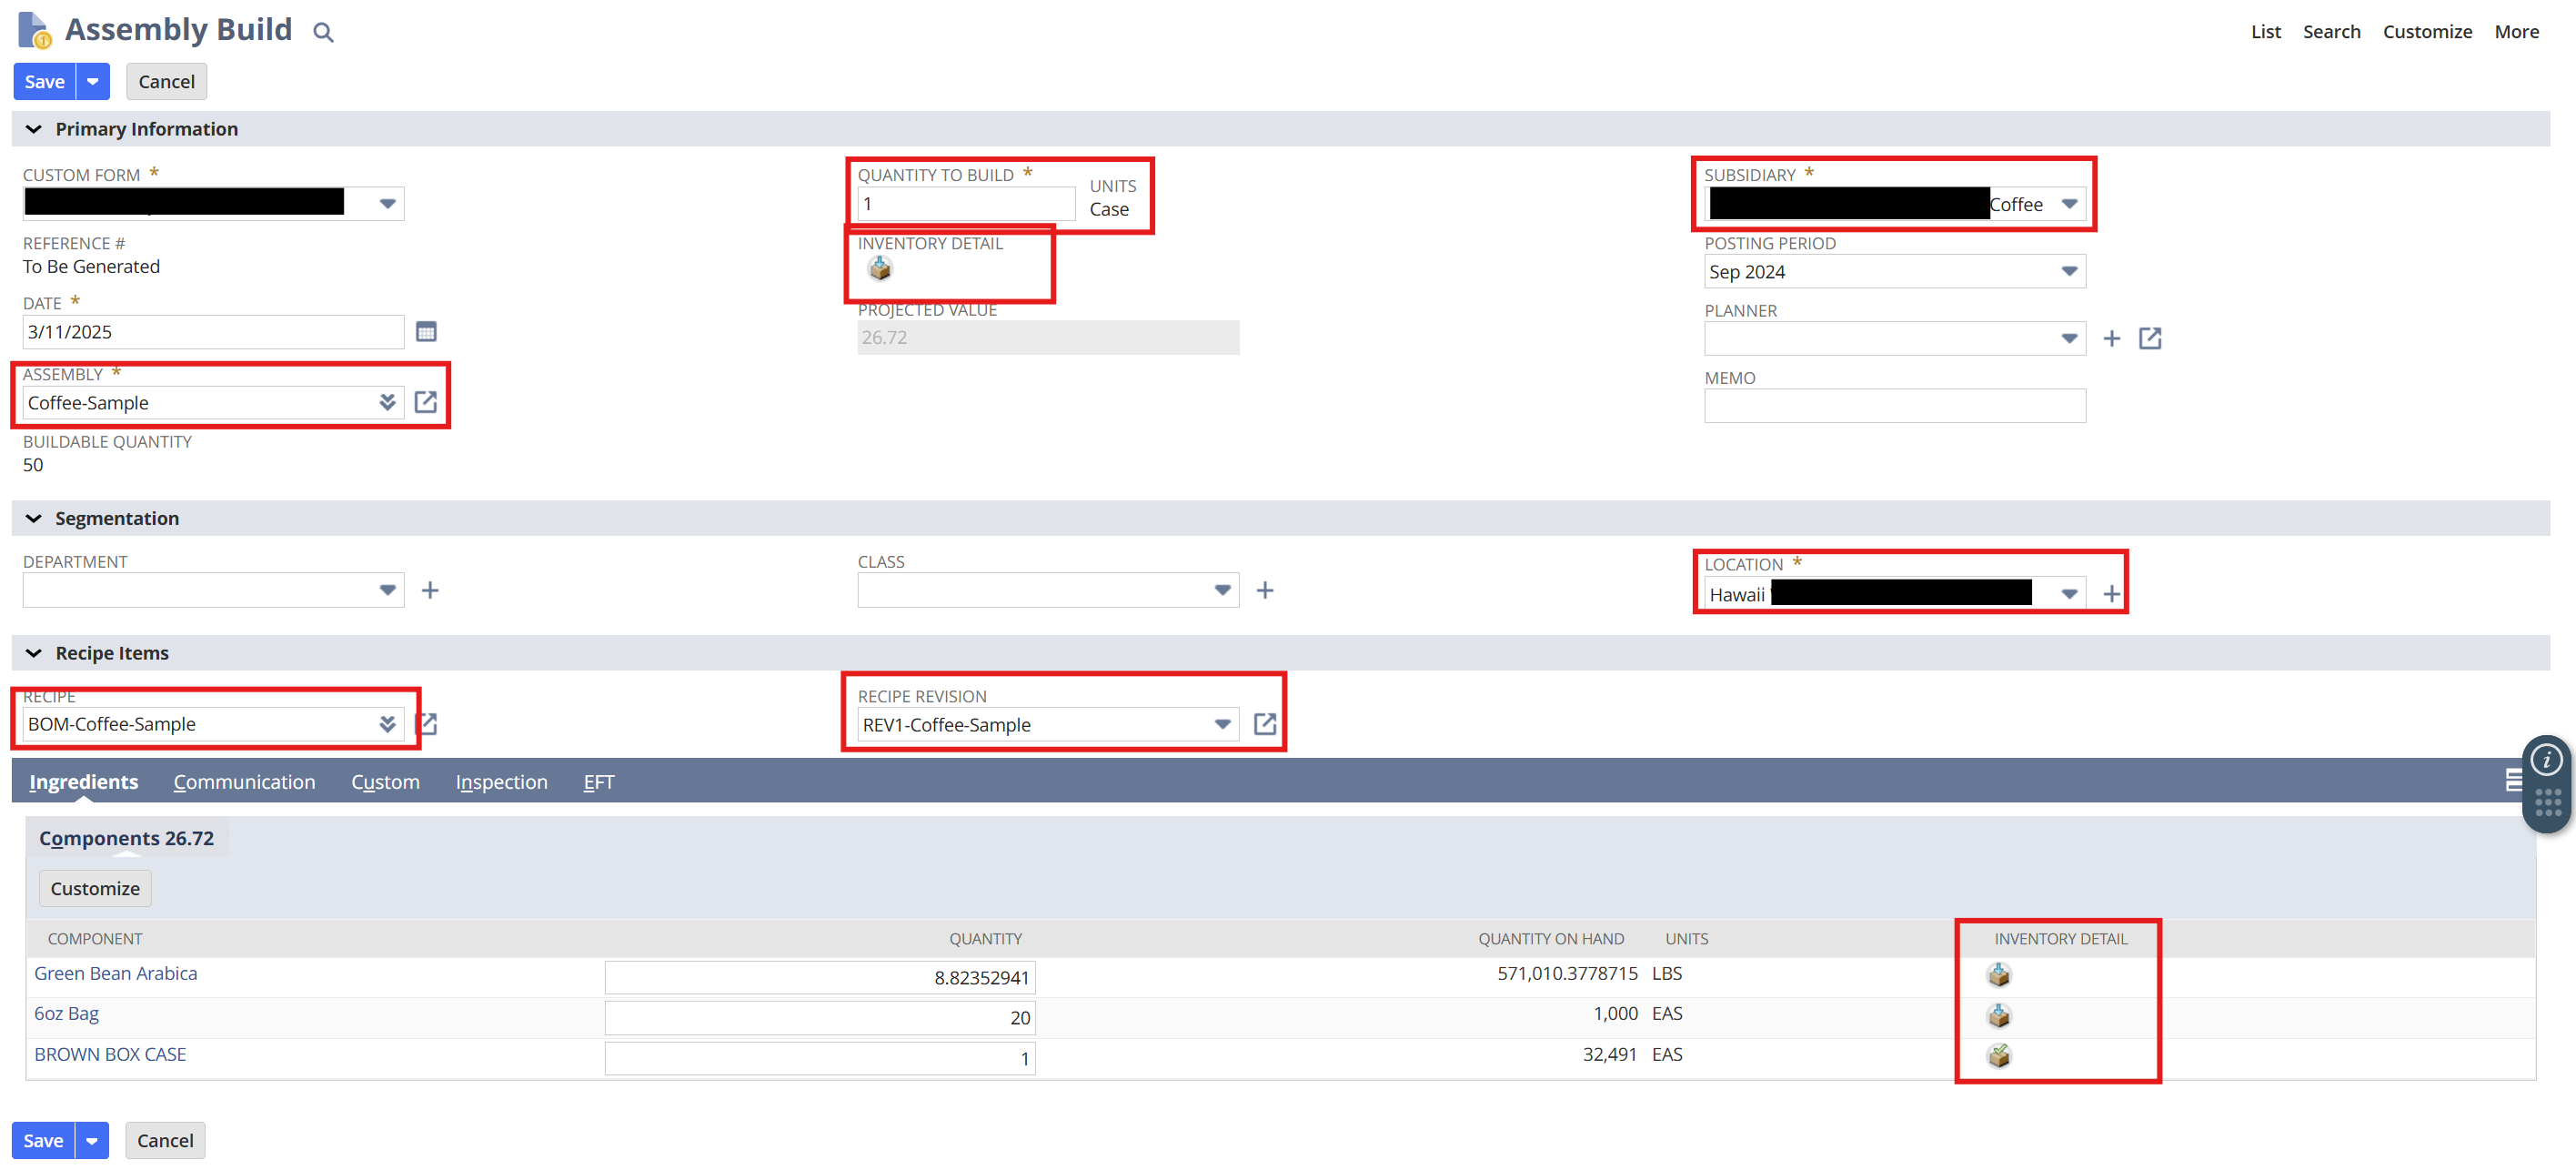Open the Save button dropdown arrow at top
Screen dimensions: 2576x1170
coord(92,82)
